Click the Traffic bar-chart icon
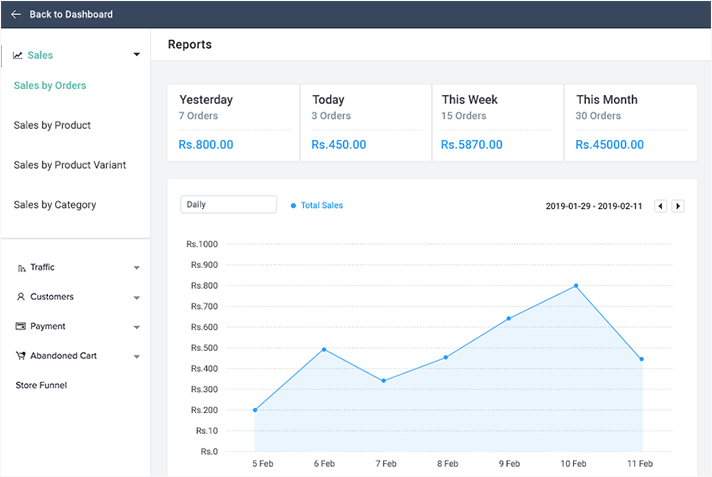This screenshot has height=477, width=712. tap(21, 268)
